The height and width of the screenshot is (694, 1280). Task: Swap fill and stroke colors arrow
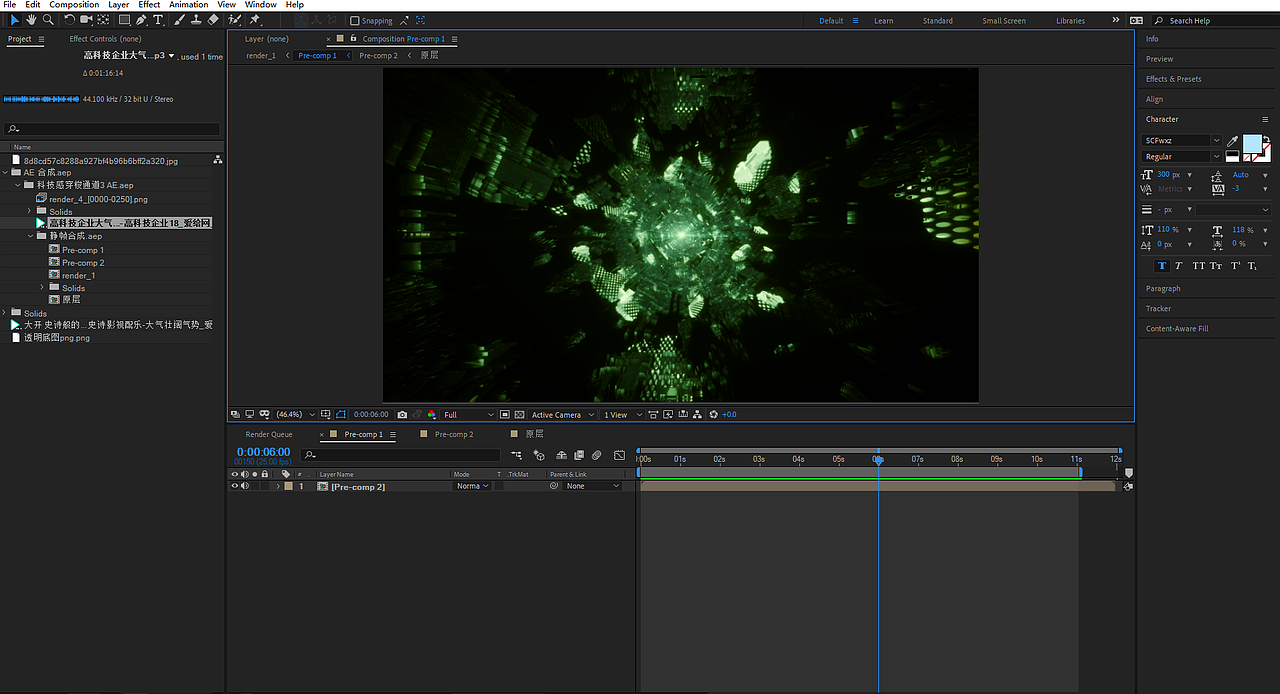tap(1267, 140)
